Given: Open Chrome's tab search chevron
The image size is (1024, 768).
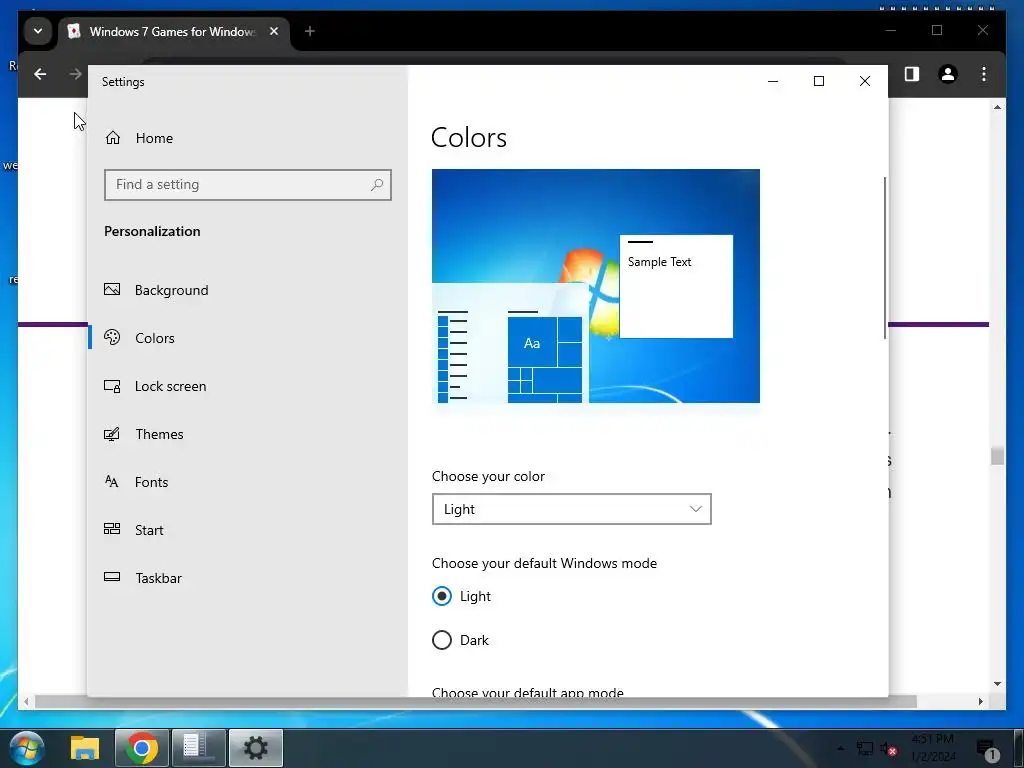Looking at the screenshot, I should [x=38, y=31].
